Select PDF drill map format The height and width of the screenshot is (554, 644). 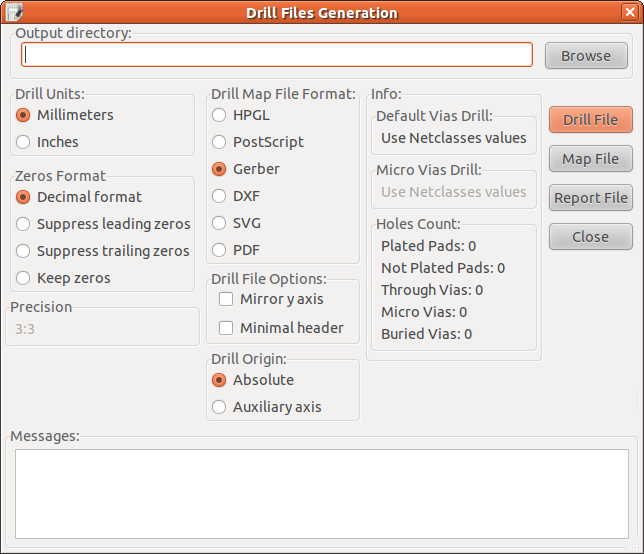(x=219, y=250)
